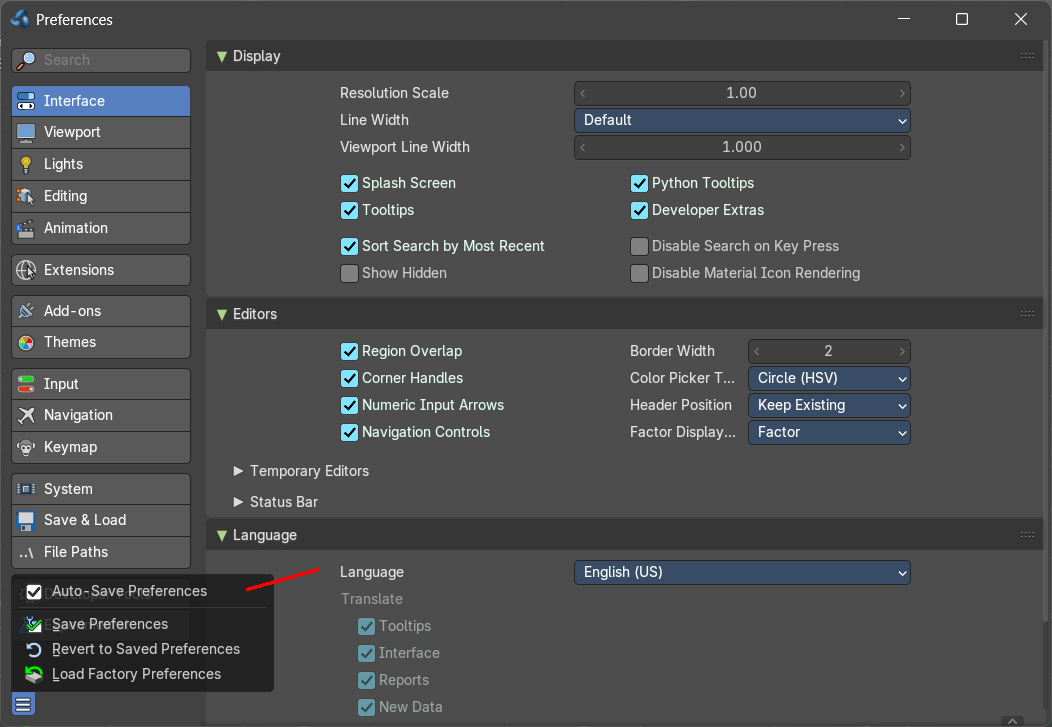Enable Disable Search on Key Press checkbox
The height and width of the screenshot is (727, 1052).
tap(639, 246)
